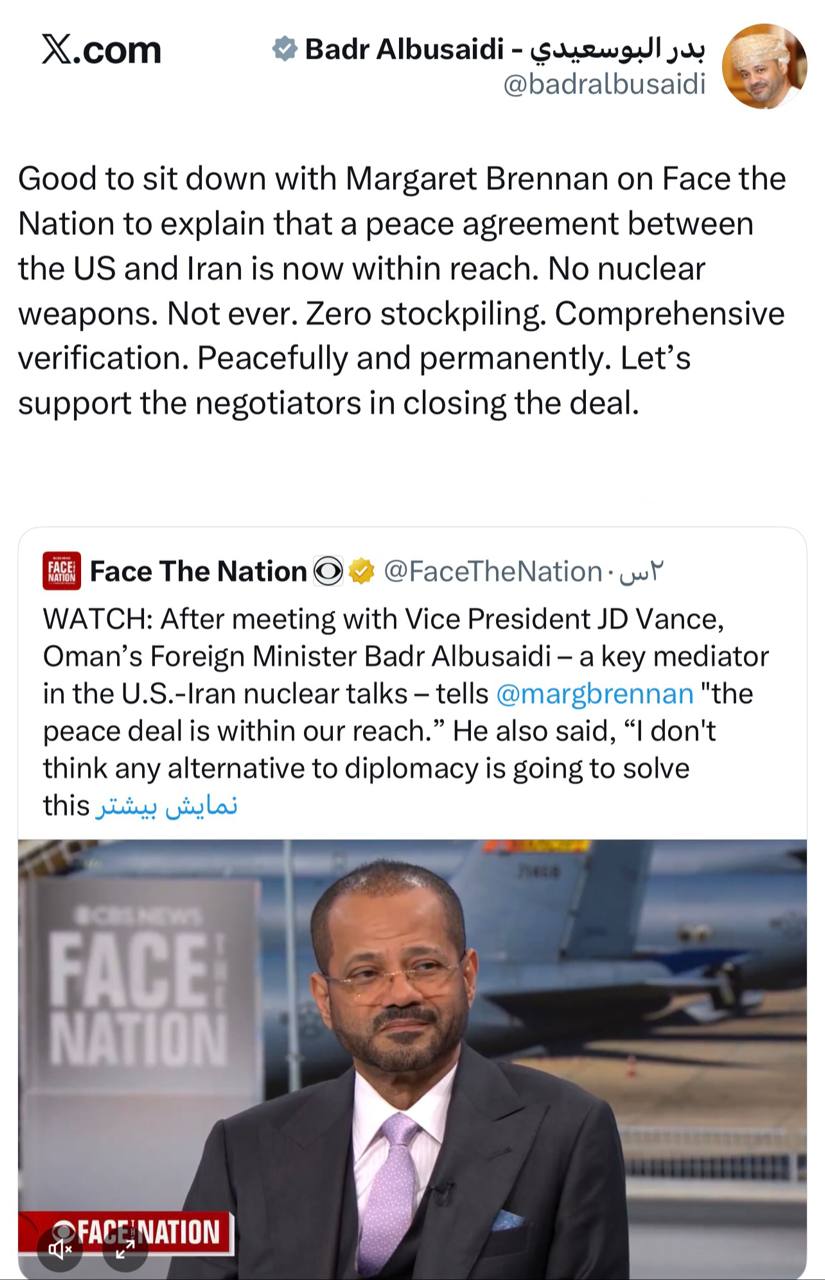The image size is (825, 1280).
Task: Click Badr Albusaidi's verified badge
Action: 286,48
